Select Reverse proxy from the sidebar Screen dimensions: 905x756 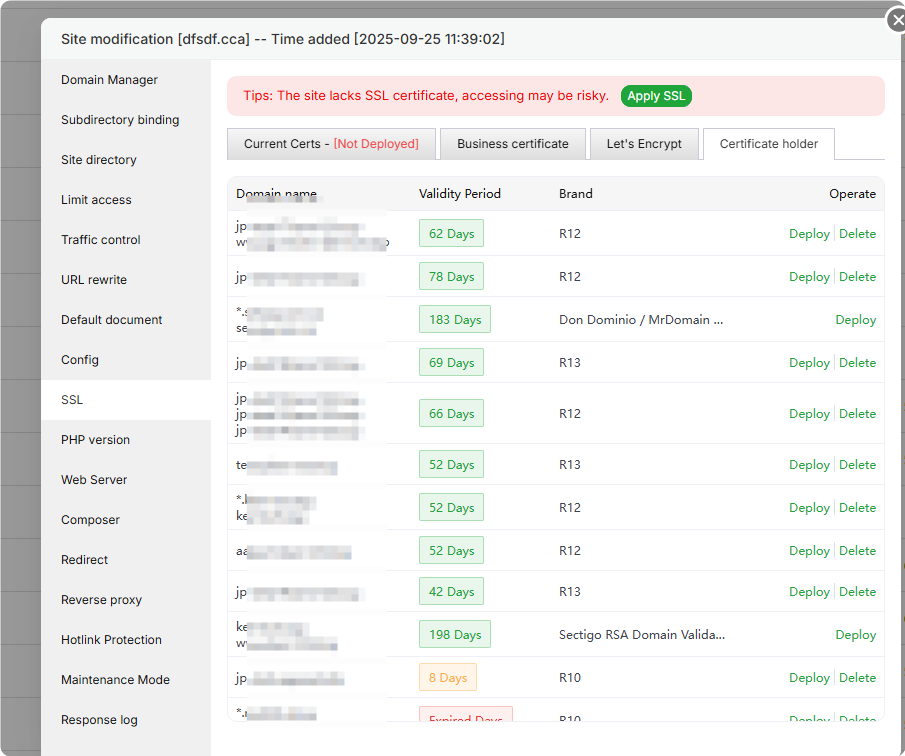pos(101,600)
